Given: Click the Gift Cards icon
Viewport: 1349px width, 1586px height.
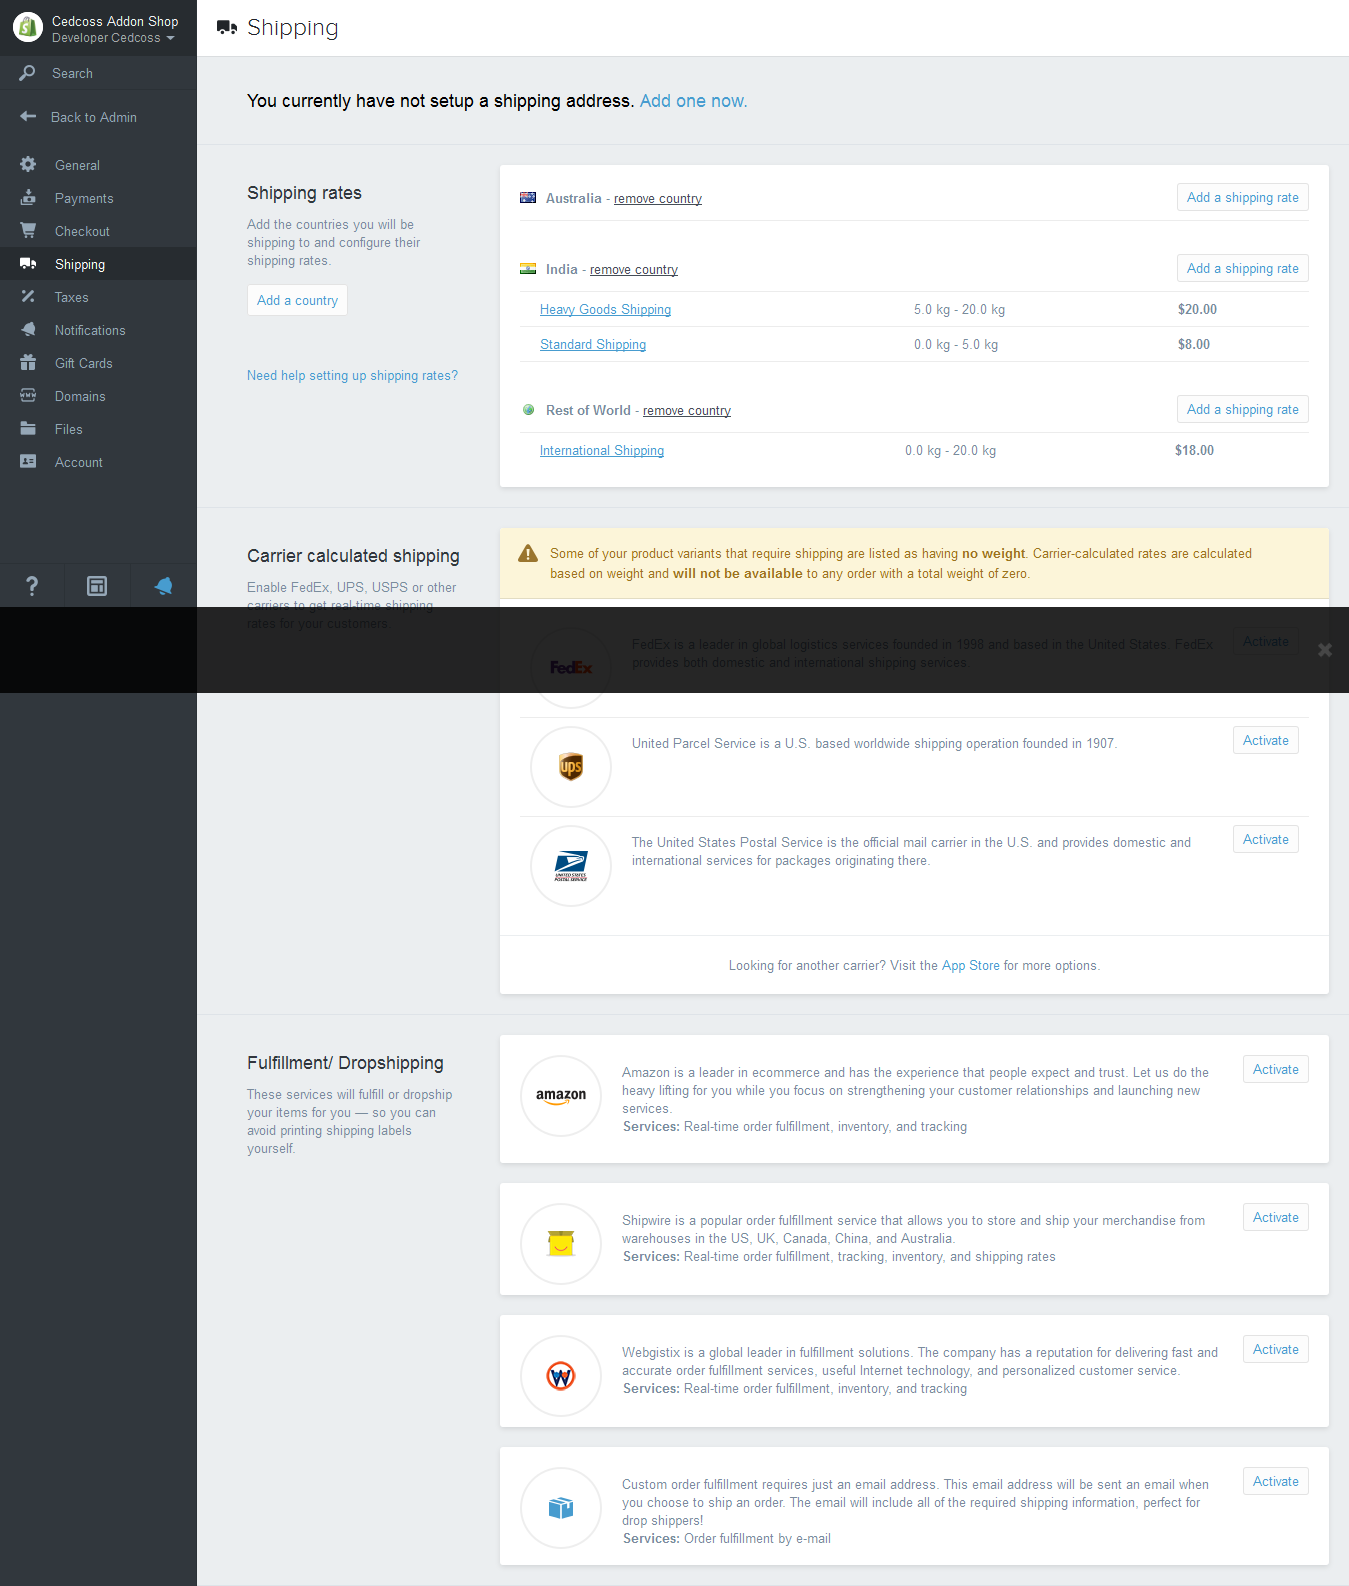Looking at the screenshot, I should [28, 363].
